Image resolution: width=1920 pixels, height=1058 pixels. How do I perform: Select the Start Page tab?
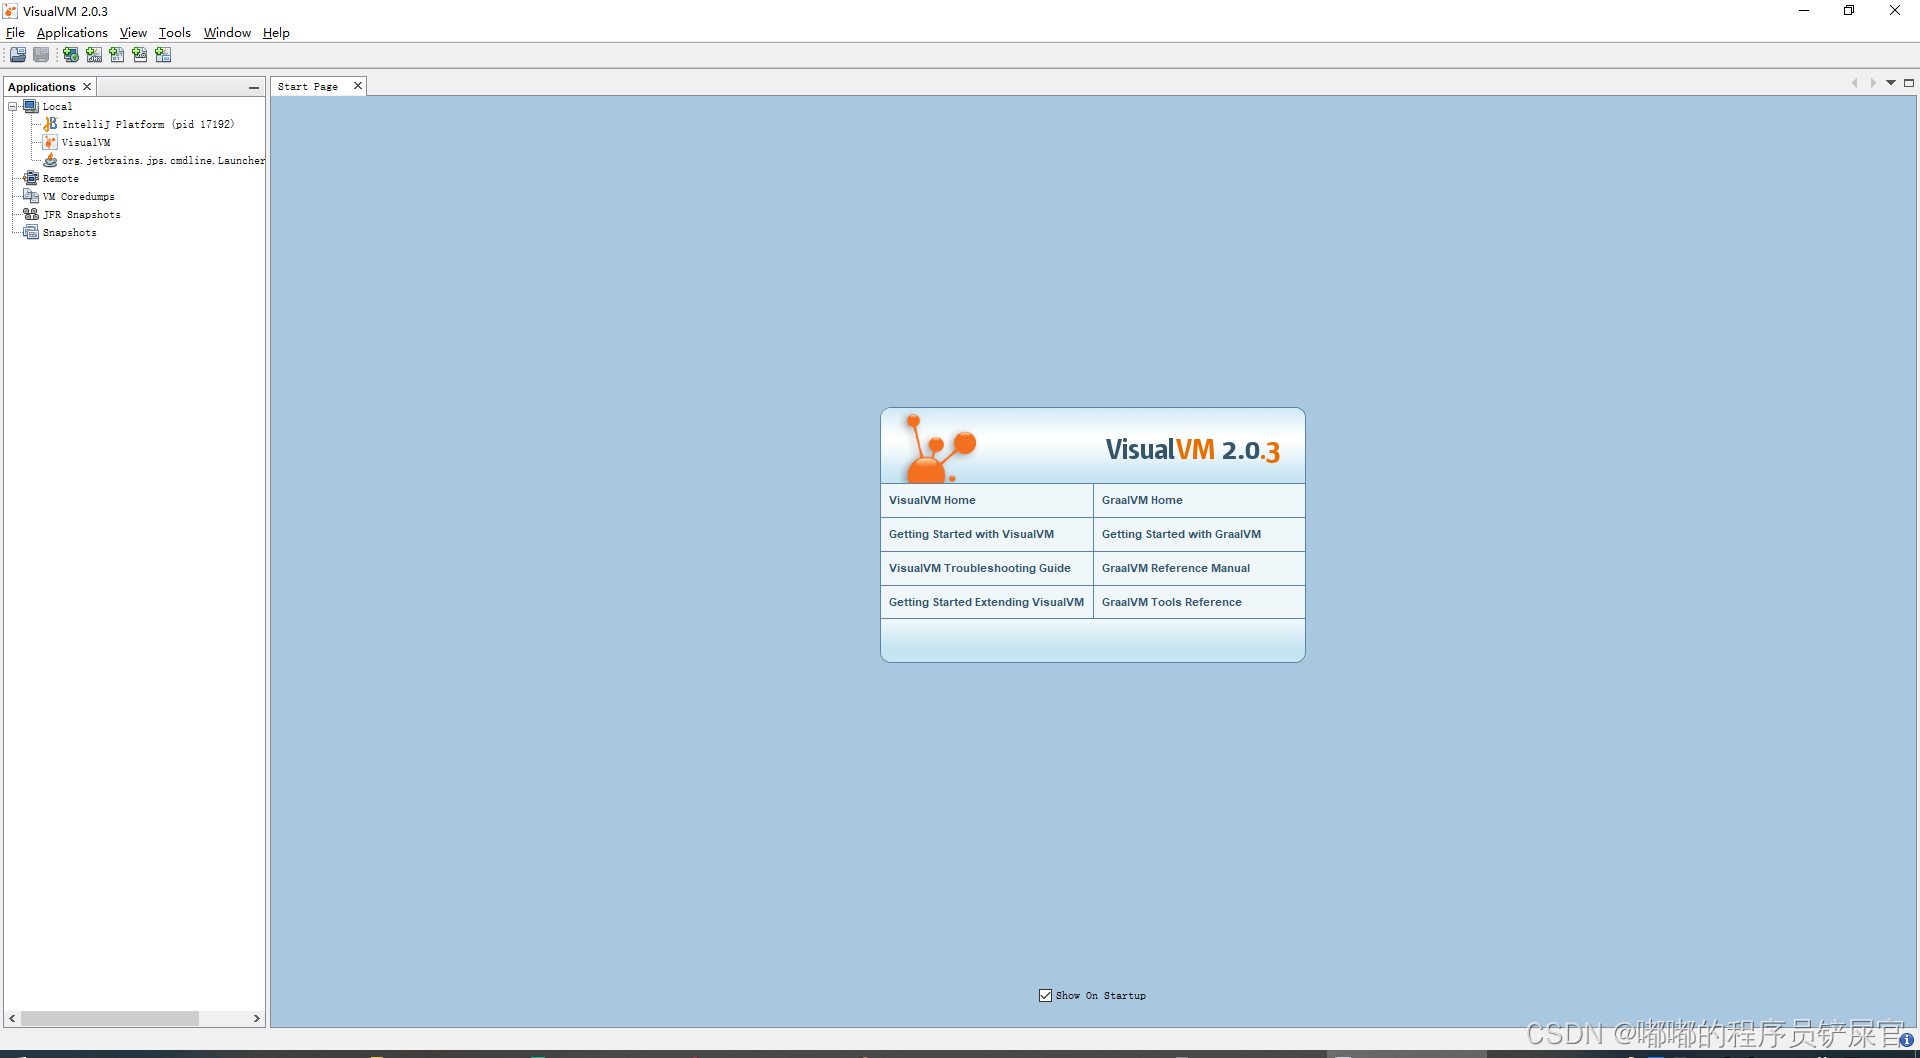pyautogui.click(x=308, y=87)
